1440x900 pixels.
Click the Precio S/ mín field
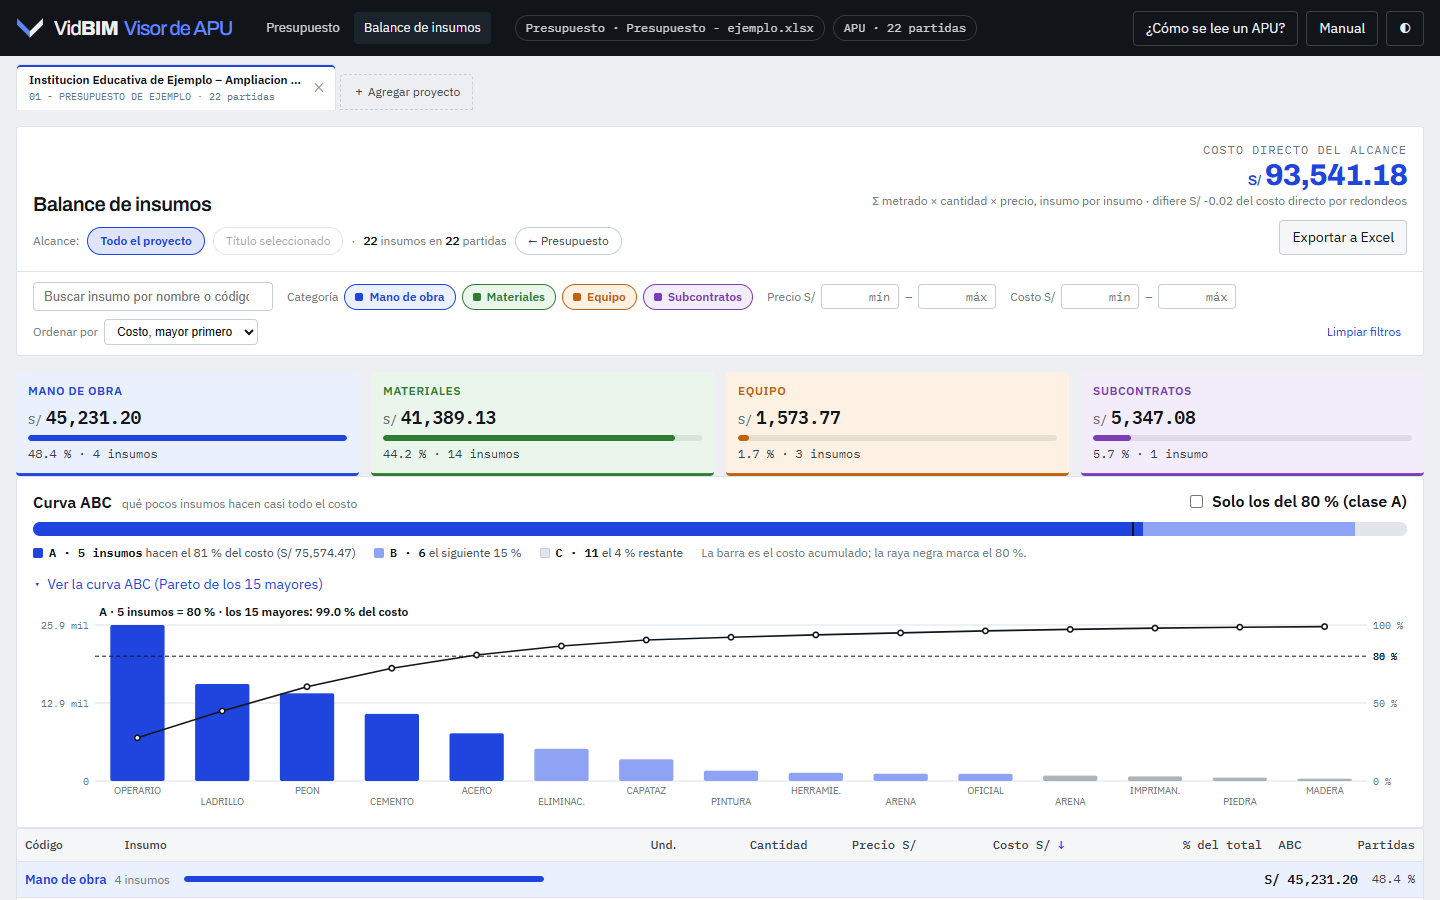[x=860, y=297]
